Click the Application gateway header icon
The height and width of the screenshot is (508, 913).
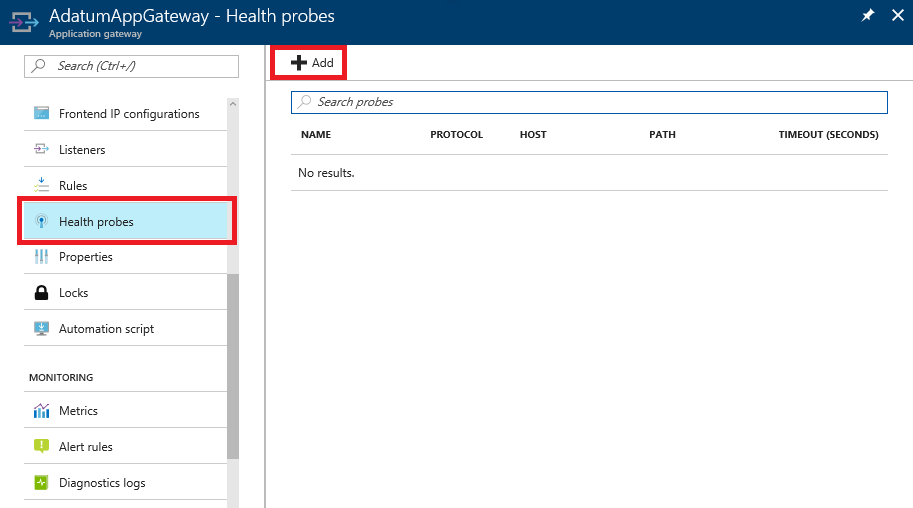[x=24, y=23]
